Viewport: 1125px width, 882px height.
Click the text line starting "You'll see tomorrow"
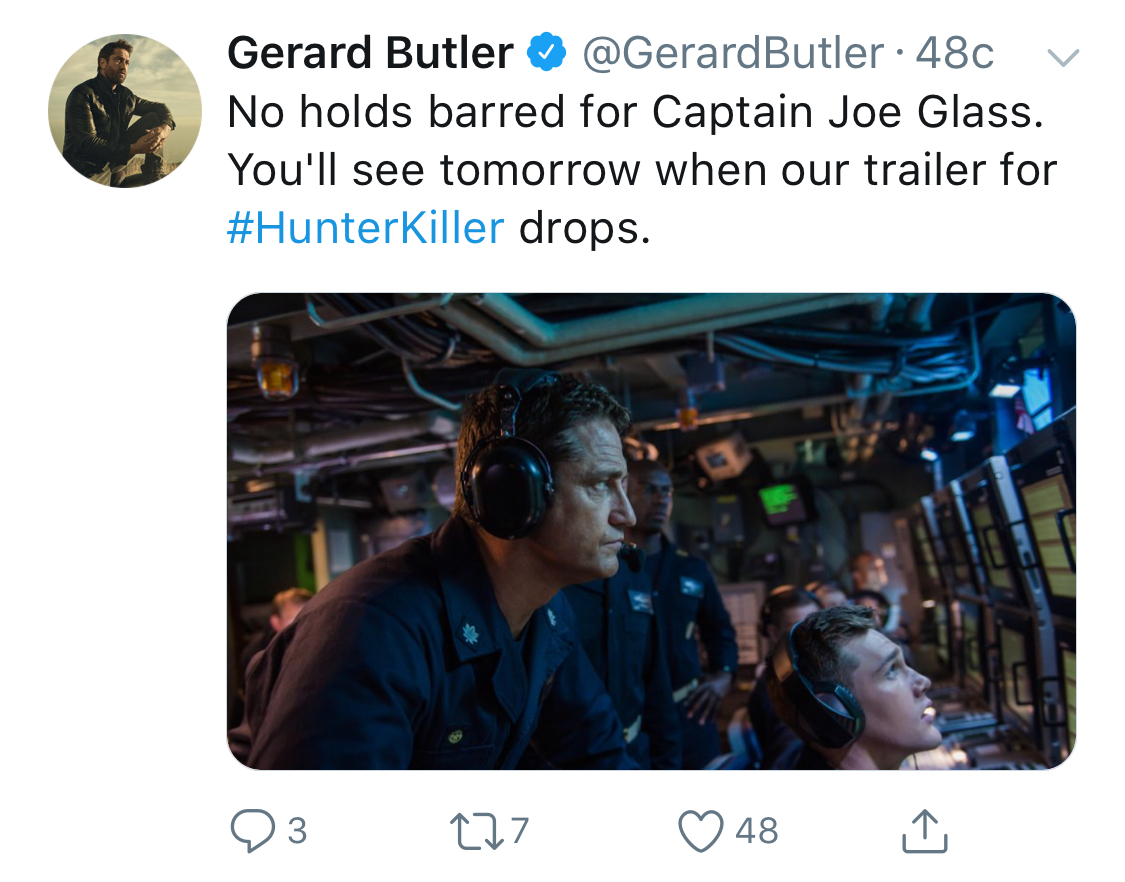coord(641,170)
